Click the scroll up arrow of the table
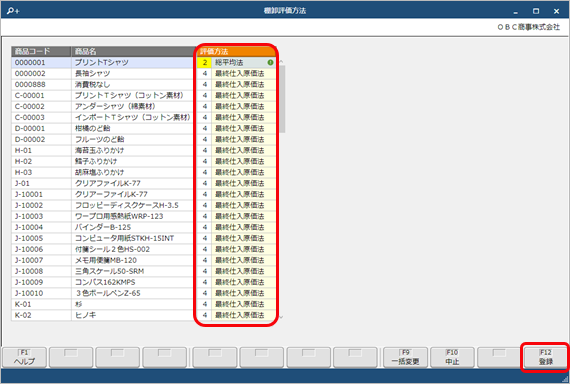This screenshot has height=384, width=570. point(281,61)
